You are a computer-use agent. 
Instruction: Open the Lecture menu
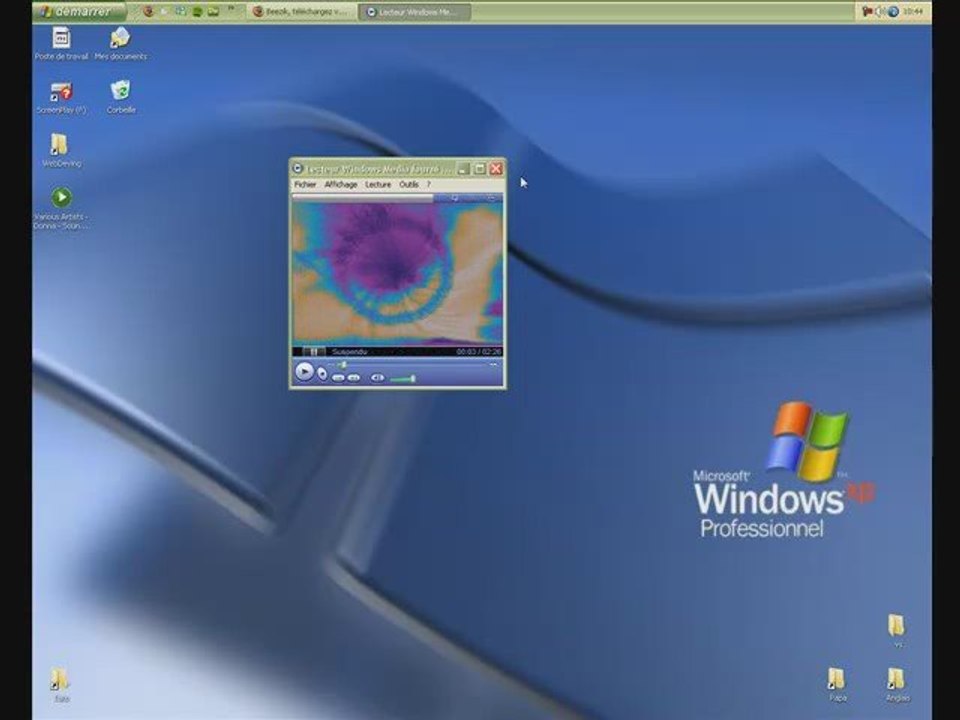click(378, 184)
